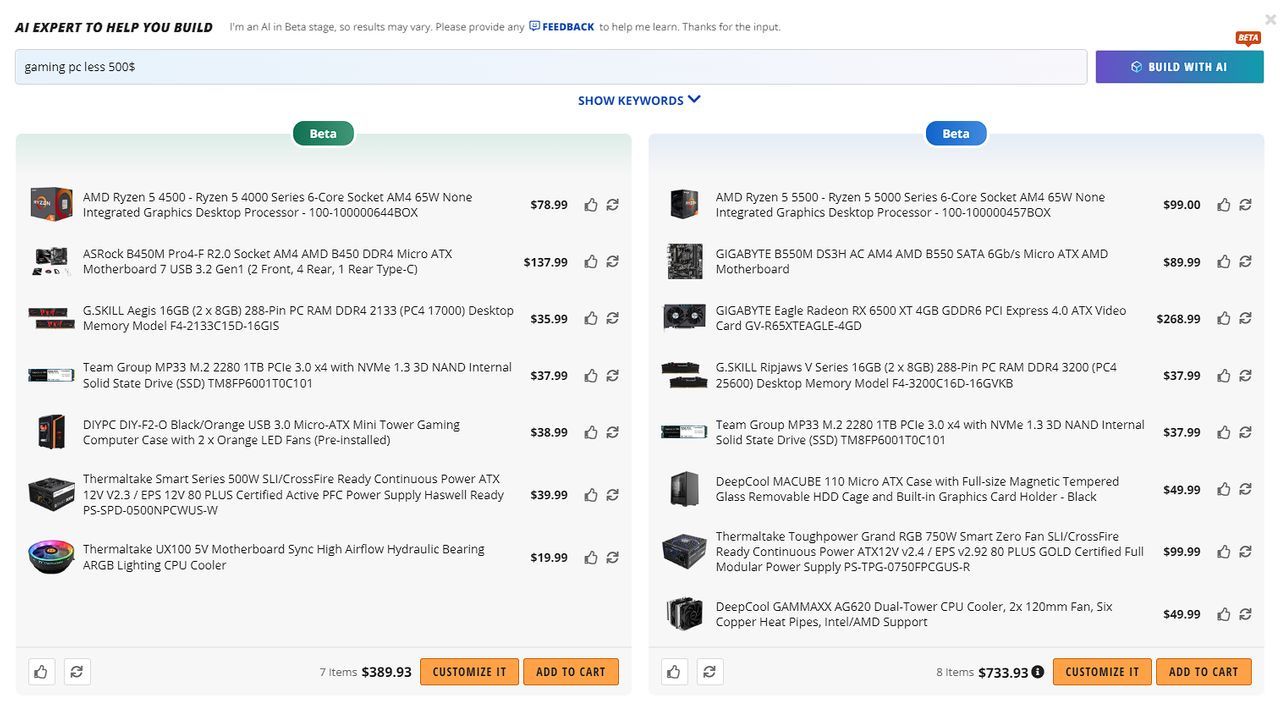View the Thermaltake UX100 ARGB cooler image
The image size is (1280, 720).
tap(51, 558)
